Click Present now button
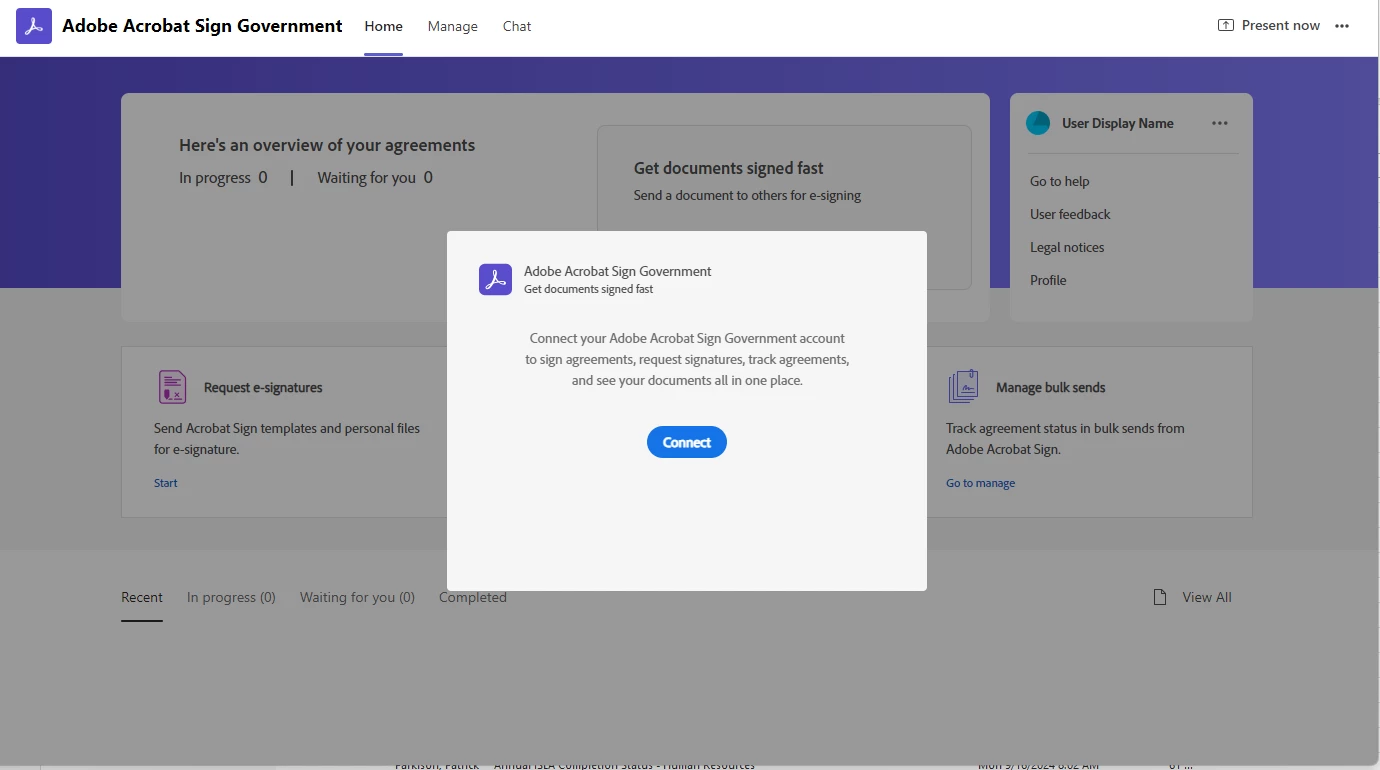This screenshot has width=1380, height=770. [1269, 26]
